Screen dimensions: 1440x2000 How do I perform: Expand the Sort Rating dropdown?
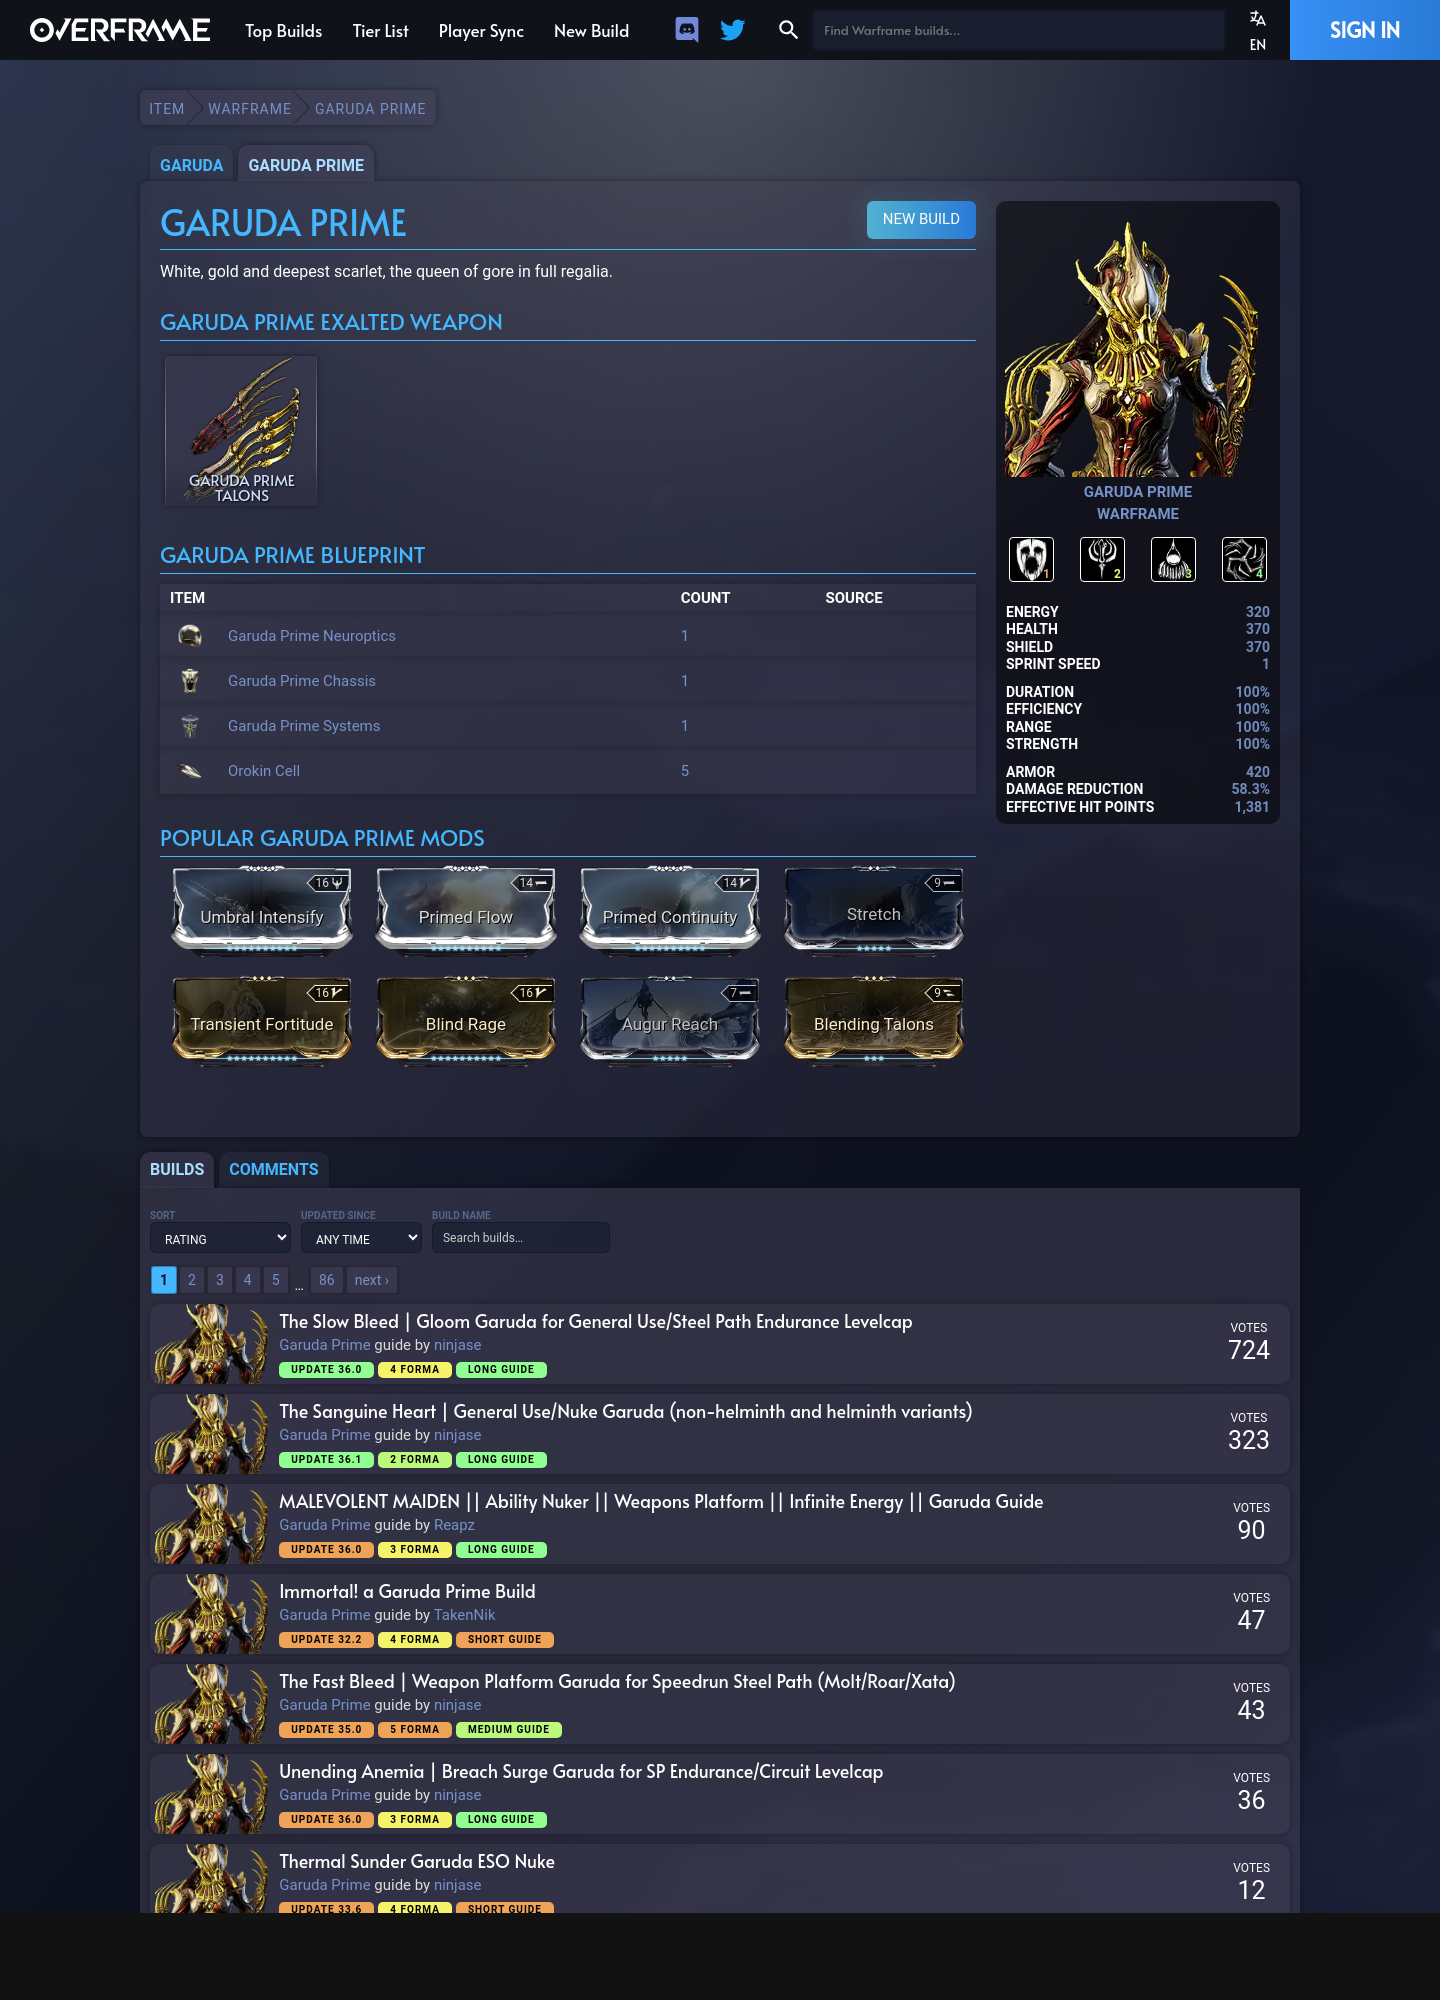point(220,1238)
